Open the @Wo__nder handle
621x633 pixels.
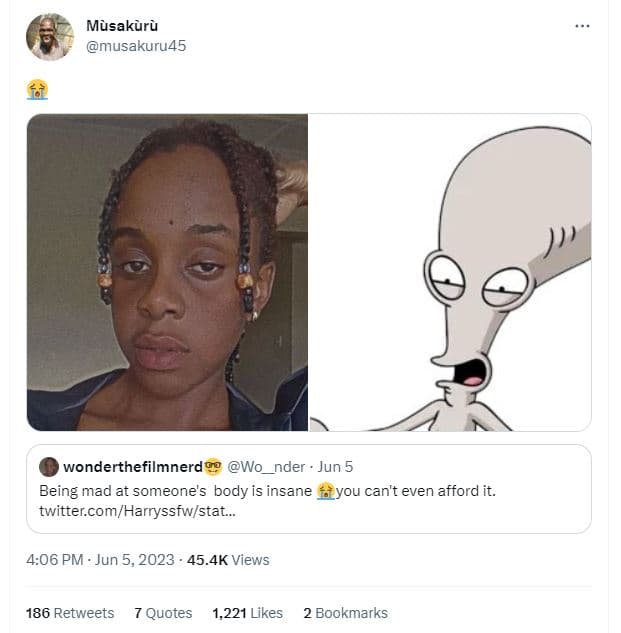tap(266, 467)
